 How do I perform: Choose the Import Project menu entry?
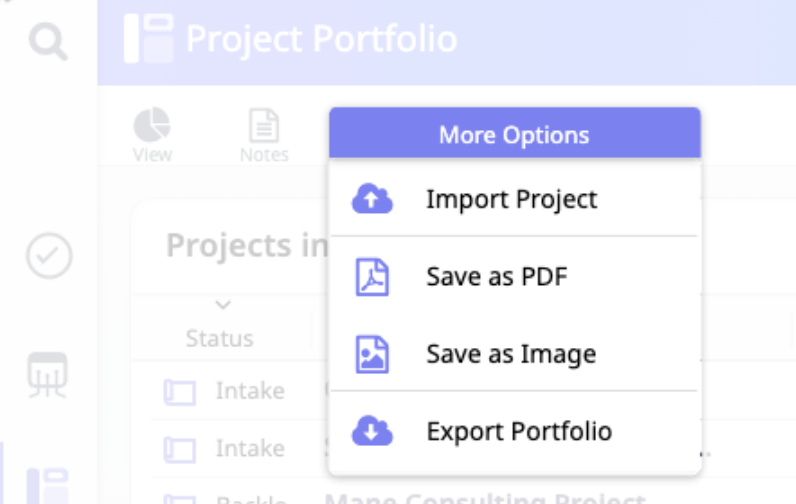pyautogui.click(x=511, y=199)
